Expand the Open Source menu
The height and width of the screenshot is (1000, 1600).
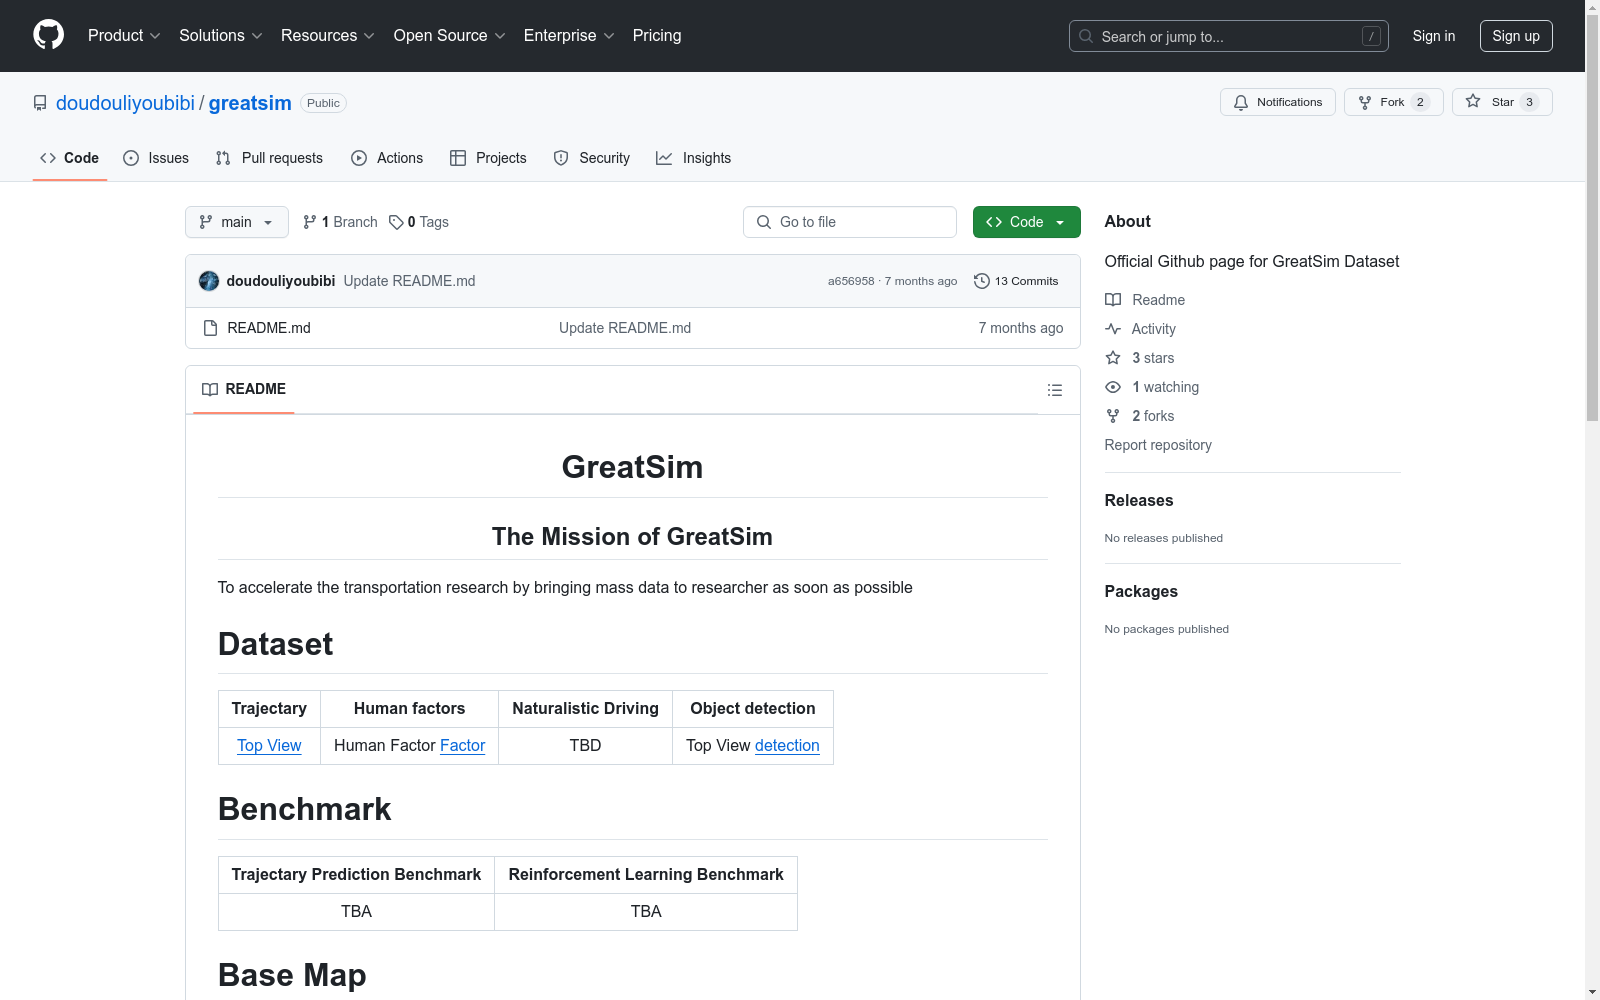point(450,36)
